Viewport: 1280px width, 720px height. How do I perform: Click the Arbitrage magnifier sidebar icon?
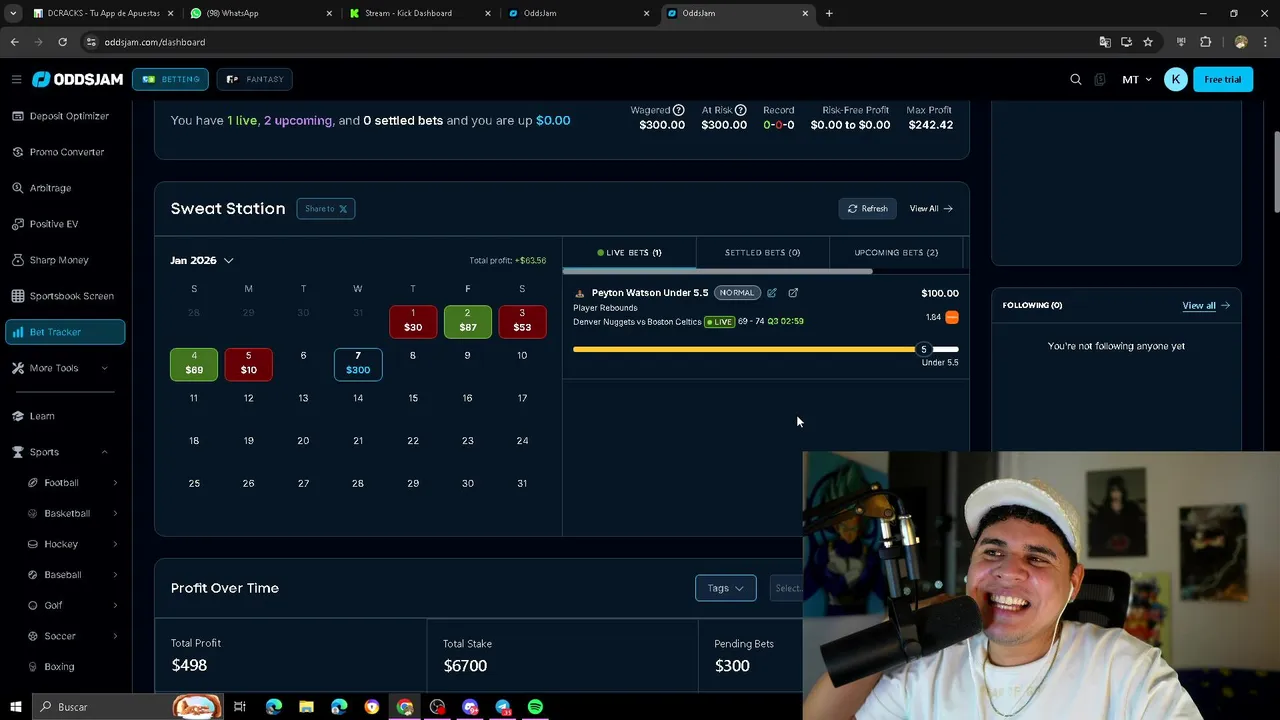click(18, 188)
